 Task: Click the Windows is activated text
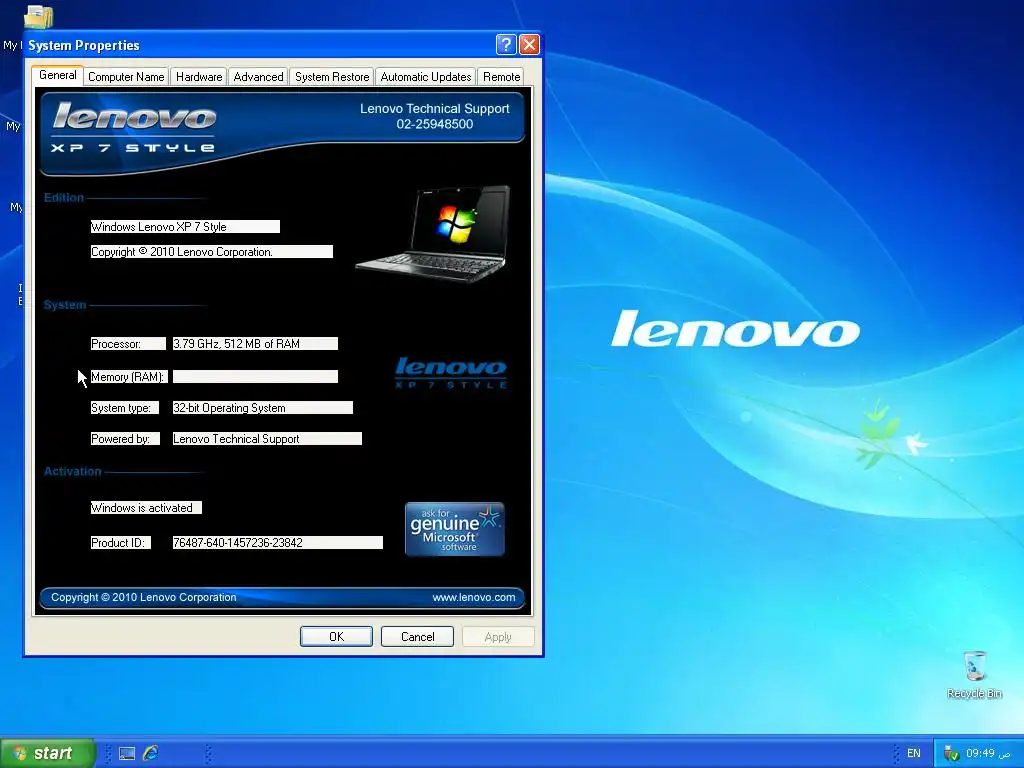tap(146, 508)
